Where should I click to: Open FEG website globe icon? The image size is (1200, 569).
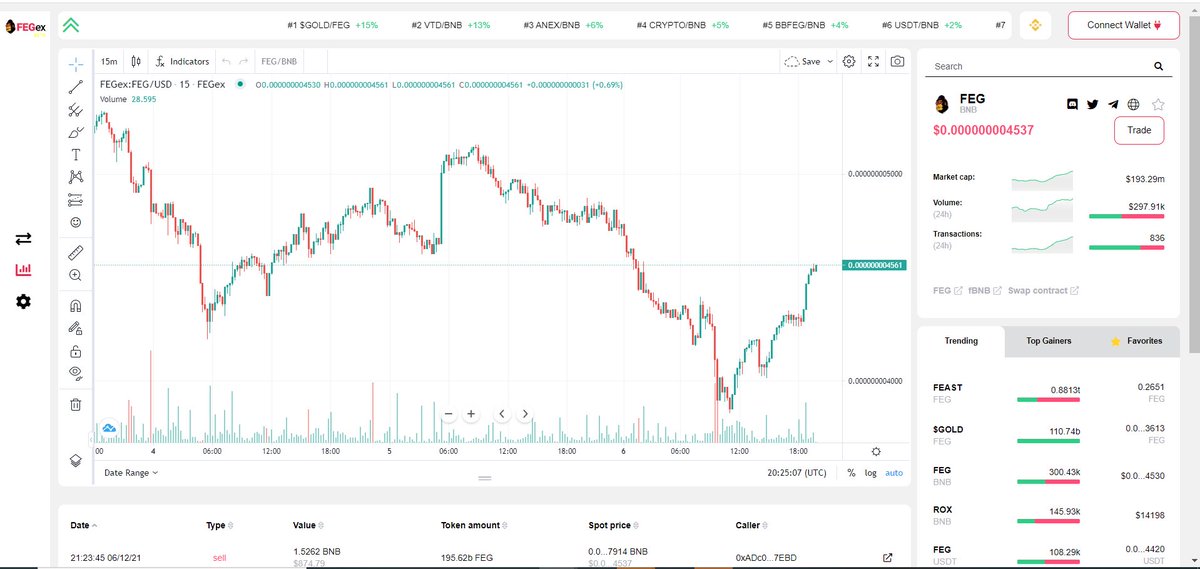[1134, 104]
